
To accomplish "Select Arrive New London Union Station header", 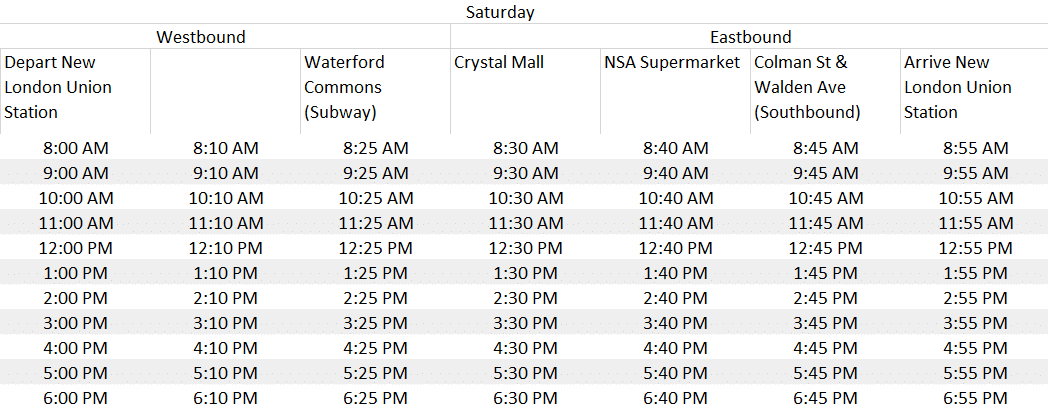I will coord(974,91).
